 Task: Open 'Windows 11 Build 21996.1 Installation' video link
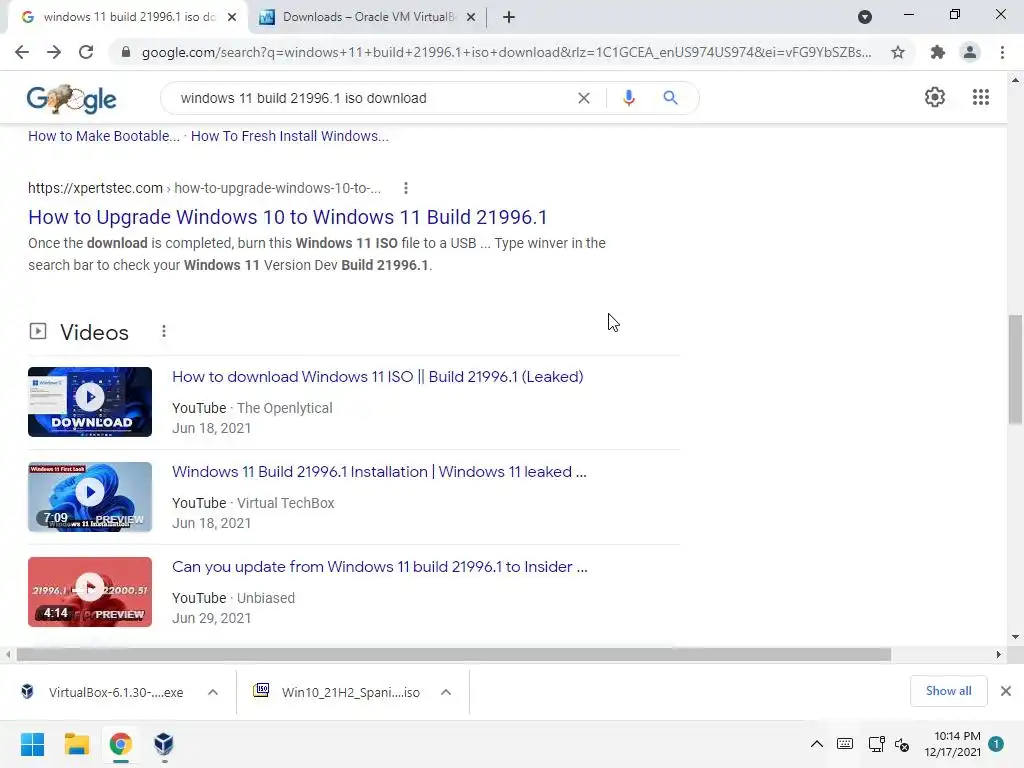click(379, 472)
